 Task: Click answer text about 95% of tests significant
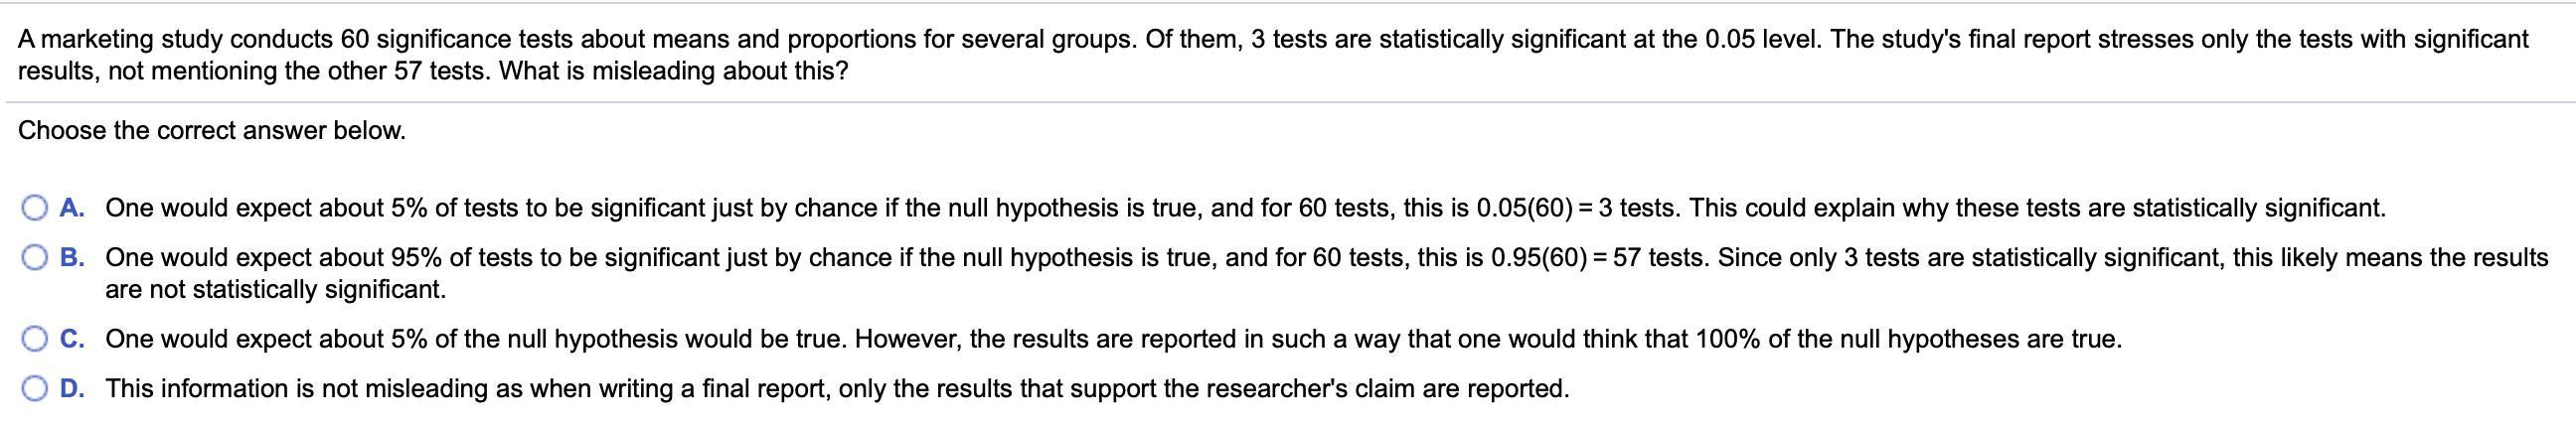tap(1327, 258)
